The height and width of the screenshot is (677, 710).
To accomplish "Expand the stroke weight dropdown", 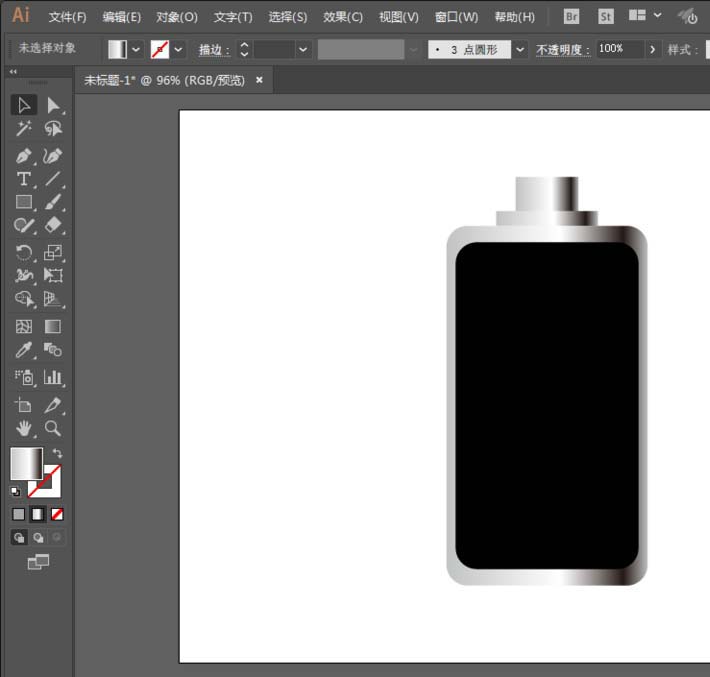I will pyautogui.click(x=303, y=49).
